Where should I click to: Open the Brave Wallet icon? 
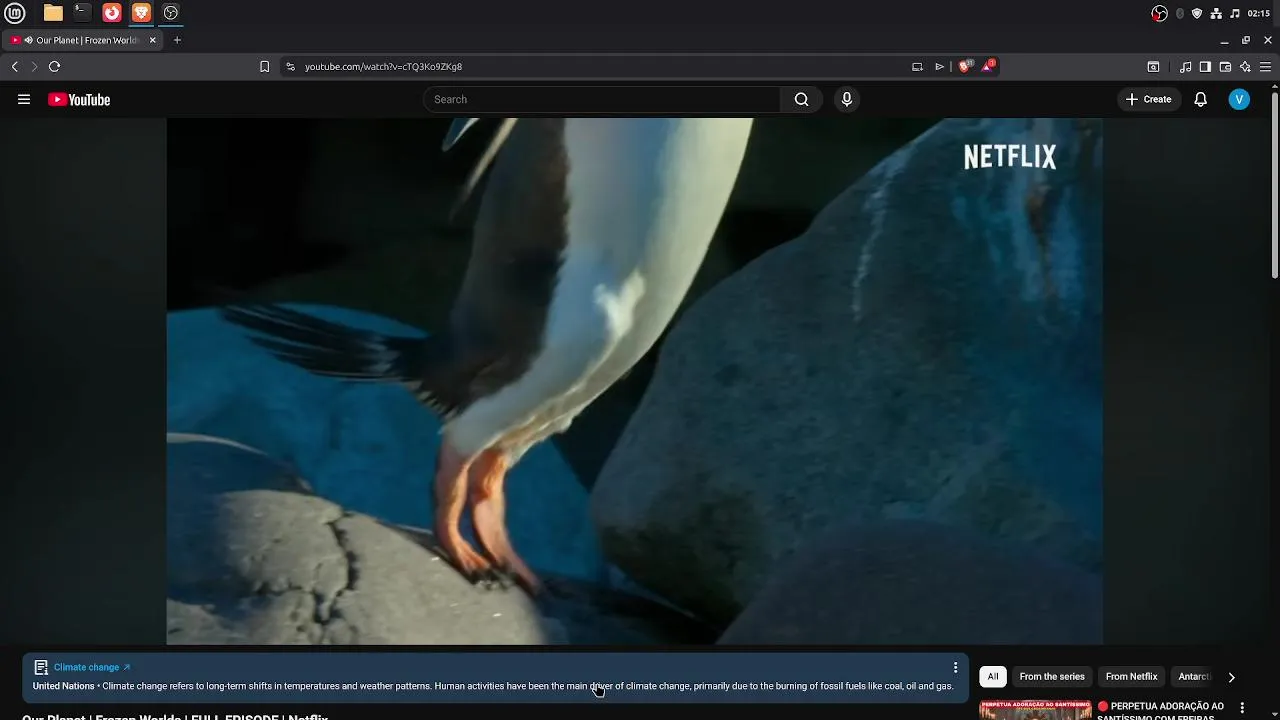[1225, 67]
